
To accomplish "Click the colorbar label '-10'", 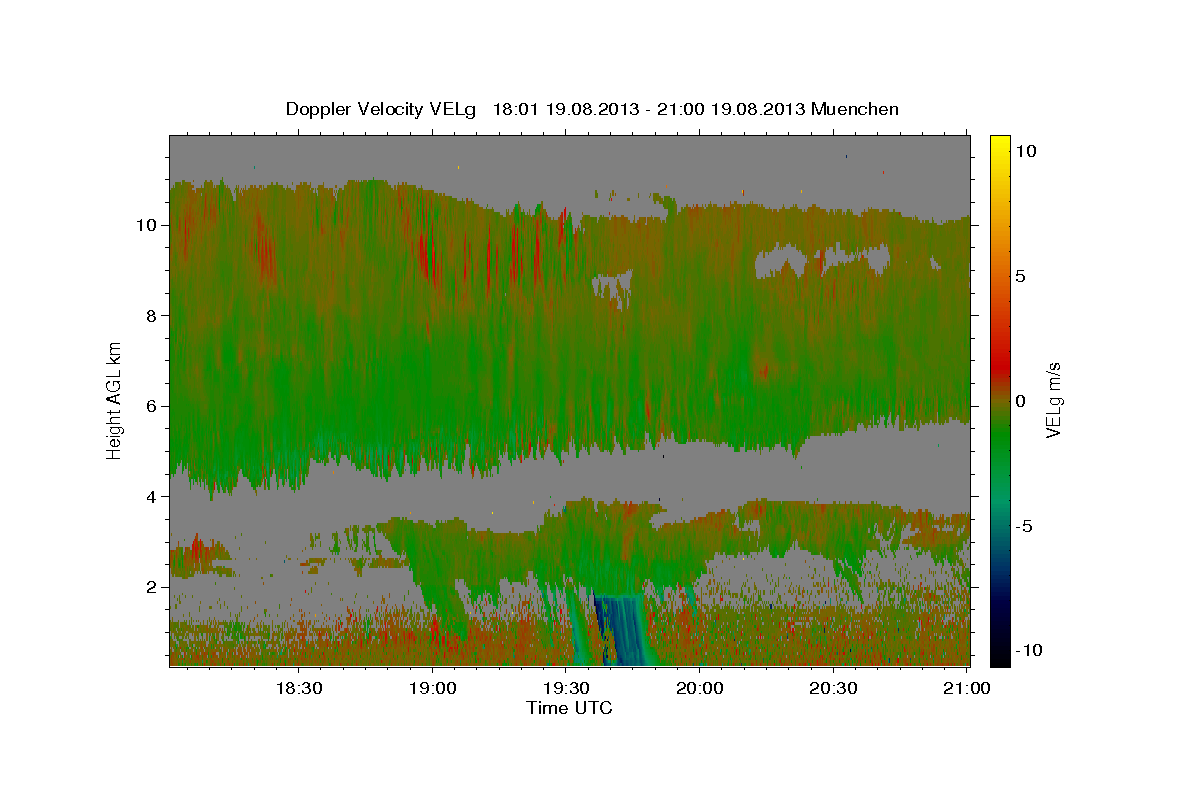I will click(x=1028, y=651).
